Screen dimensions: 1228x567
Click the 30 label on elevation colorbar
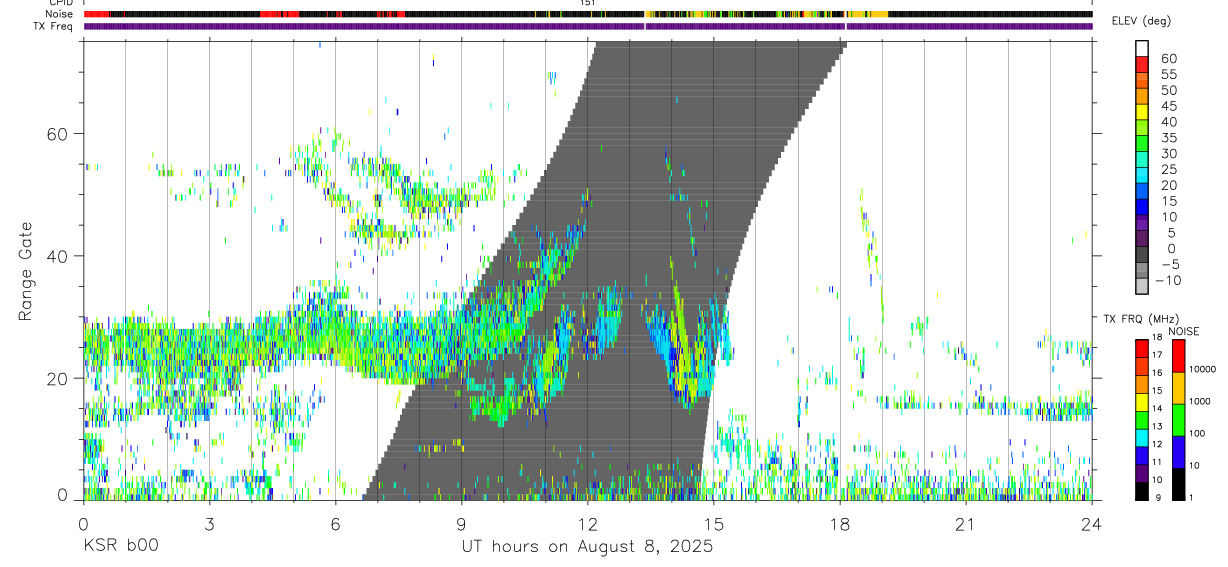click(x=1167, y=154)
